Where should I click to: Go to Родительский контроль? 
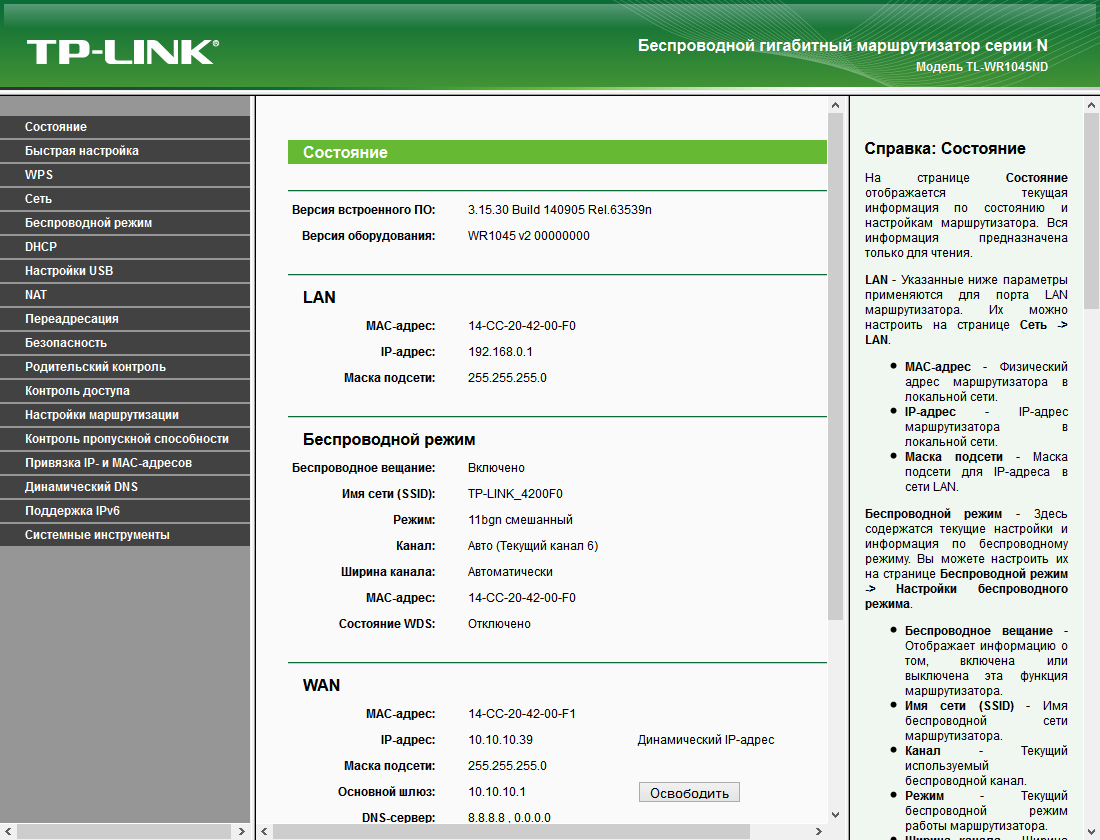125,366
